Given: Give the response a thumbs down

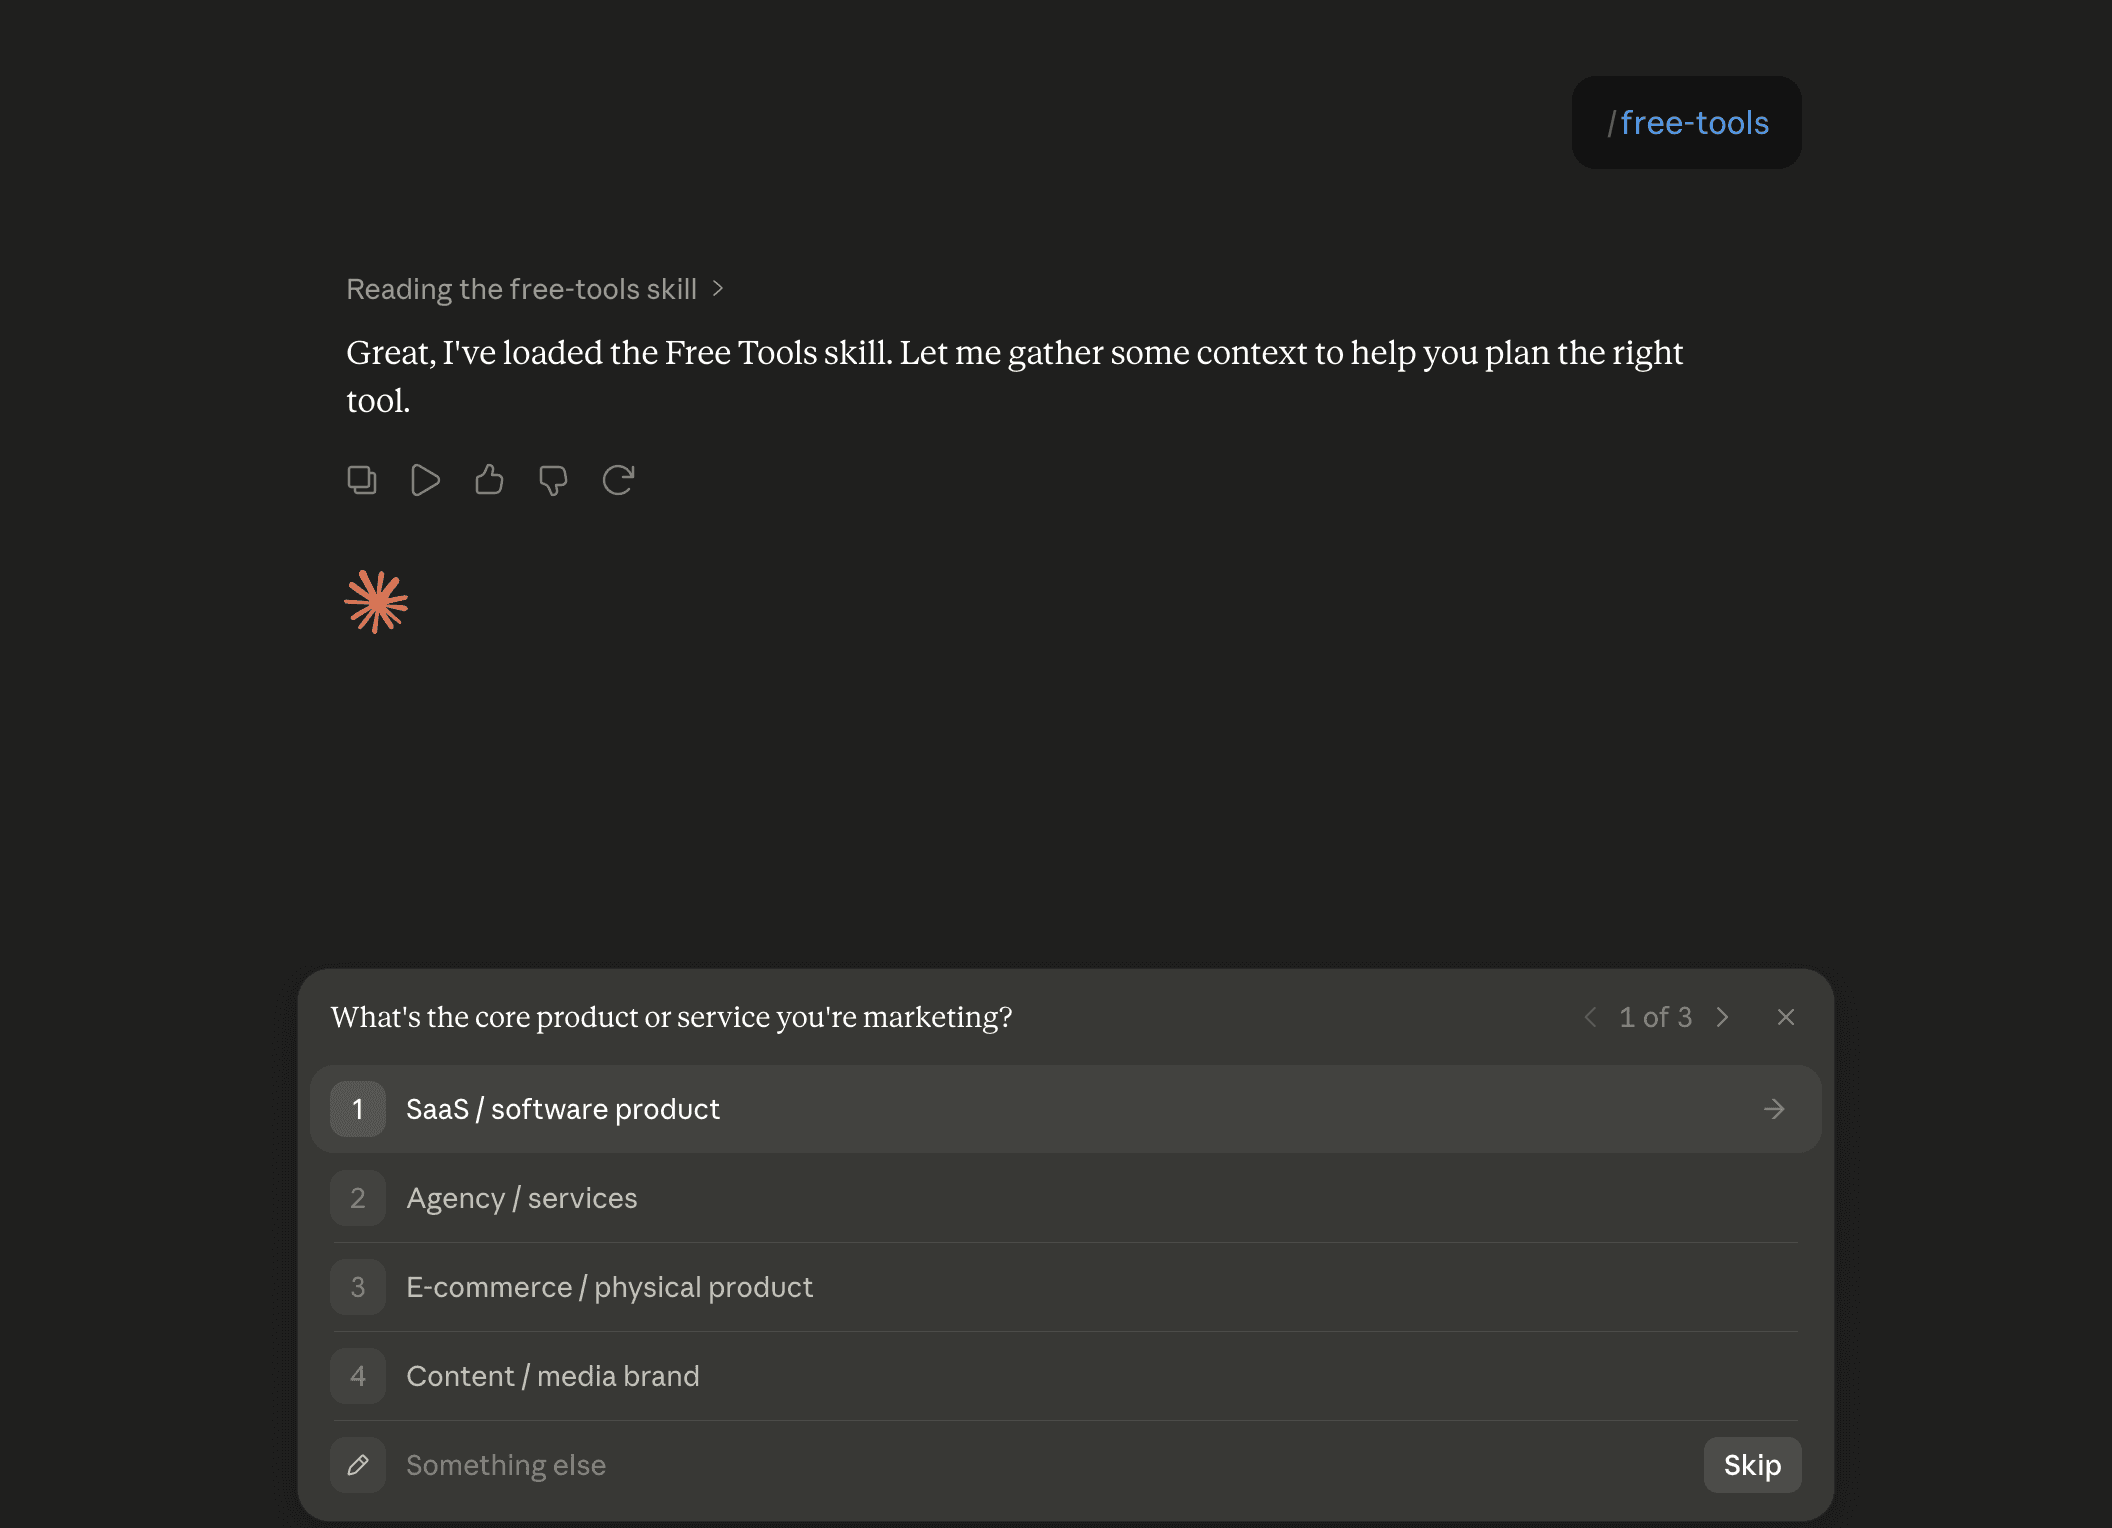Looking at the screenshot, I should [553, 480].
